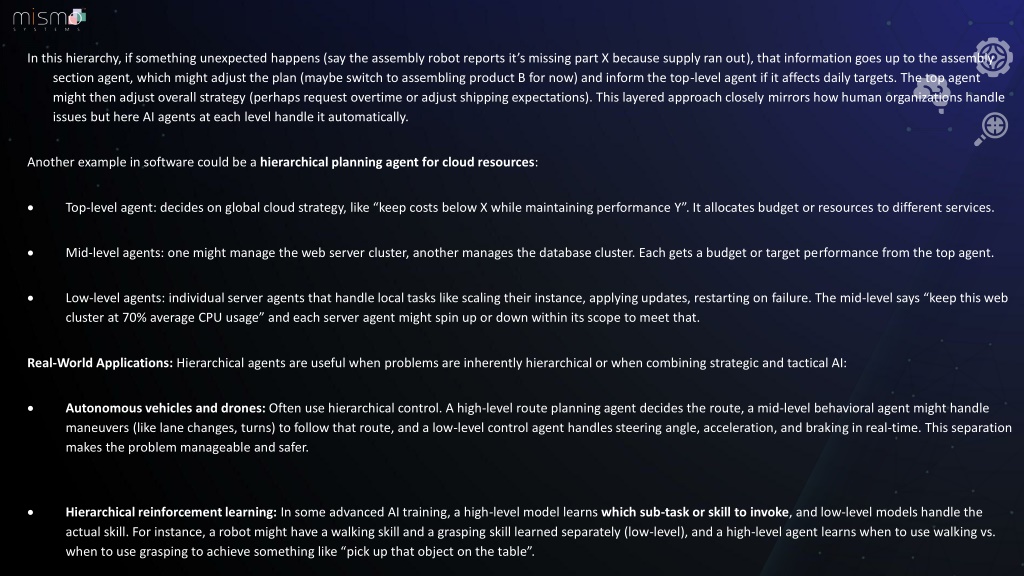Click the 'Autonomous vehicles and drones:' bold label
The width and height of the screenshot is (1024, 576).
[x=165, y=408]
